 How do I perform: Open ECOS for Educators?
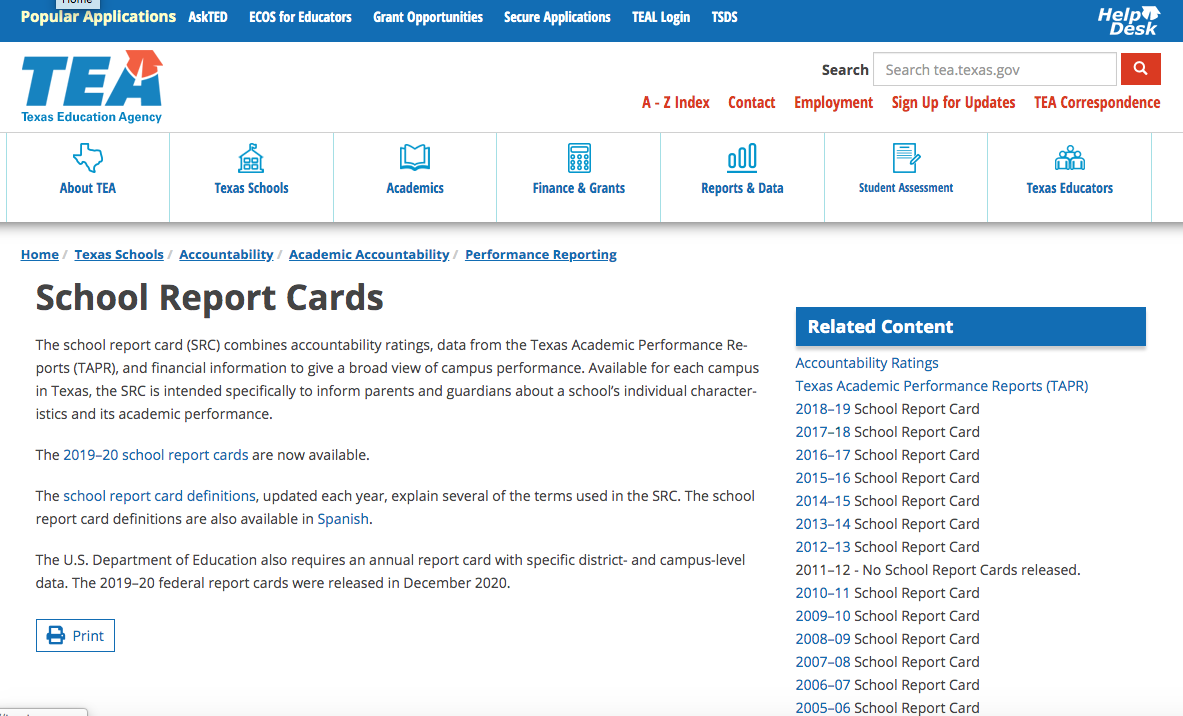click(x=300, y=17)
